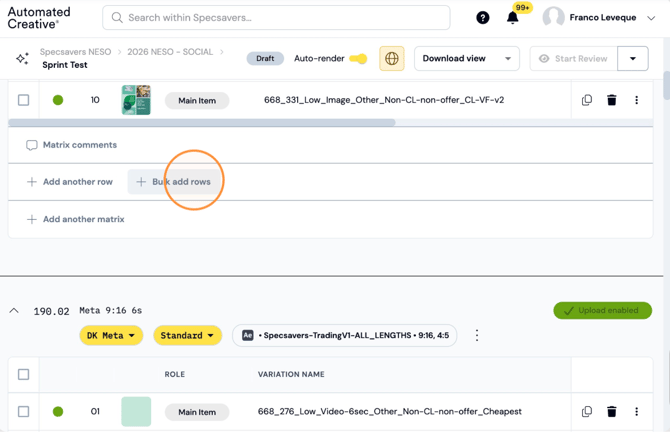Viewport: 670px width, 434px height.
Task: Click the VARIATION NAME column header
Action: (x=291, y=374)
